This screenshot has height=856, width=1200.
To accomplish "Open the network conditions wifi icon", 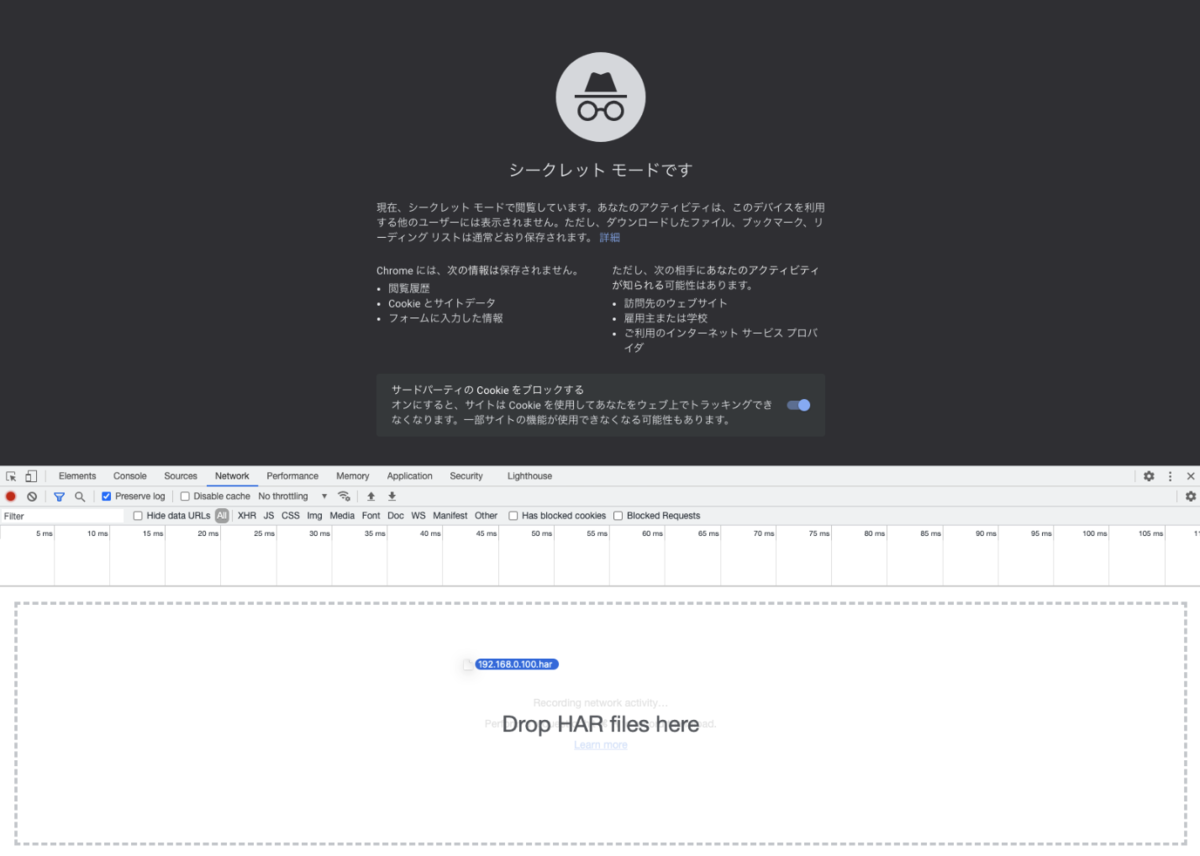I will click(x=344, y=496).
